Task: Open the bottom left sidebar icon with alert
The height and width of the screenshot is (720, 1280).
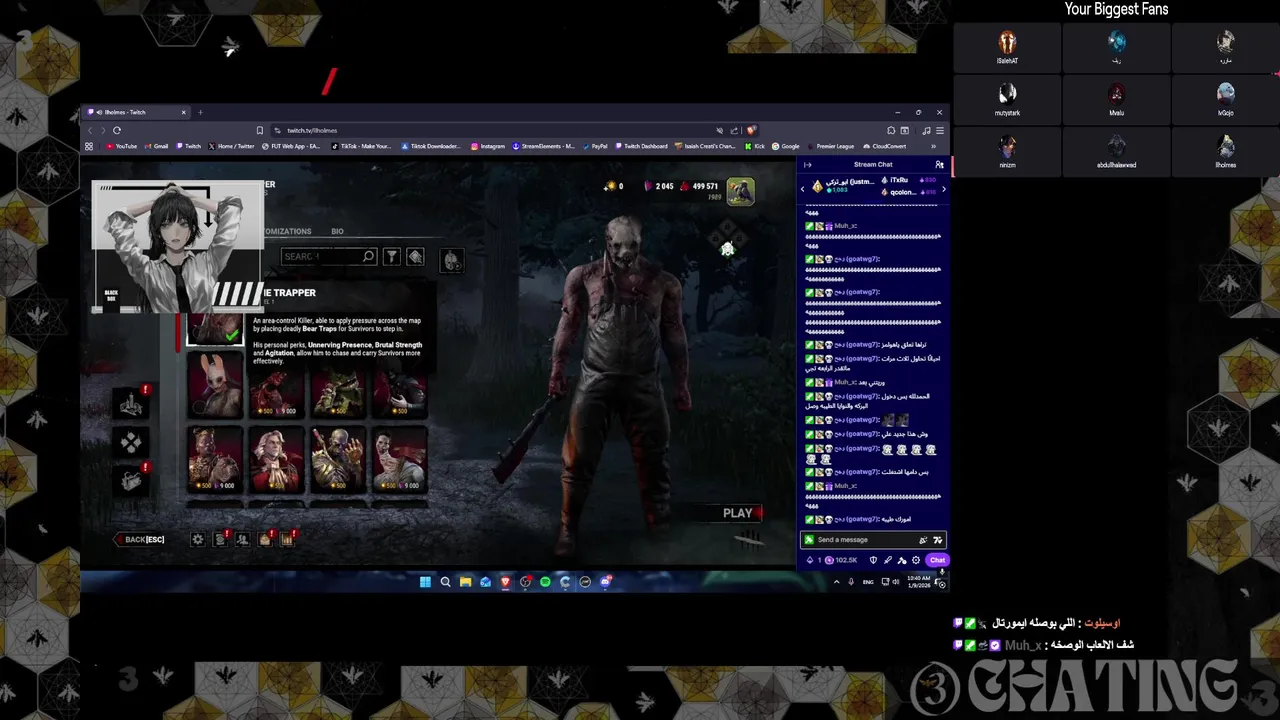Action: (130, 481)
